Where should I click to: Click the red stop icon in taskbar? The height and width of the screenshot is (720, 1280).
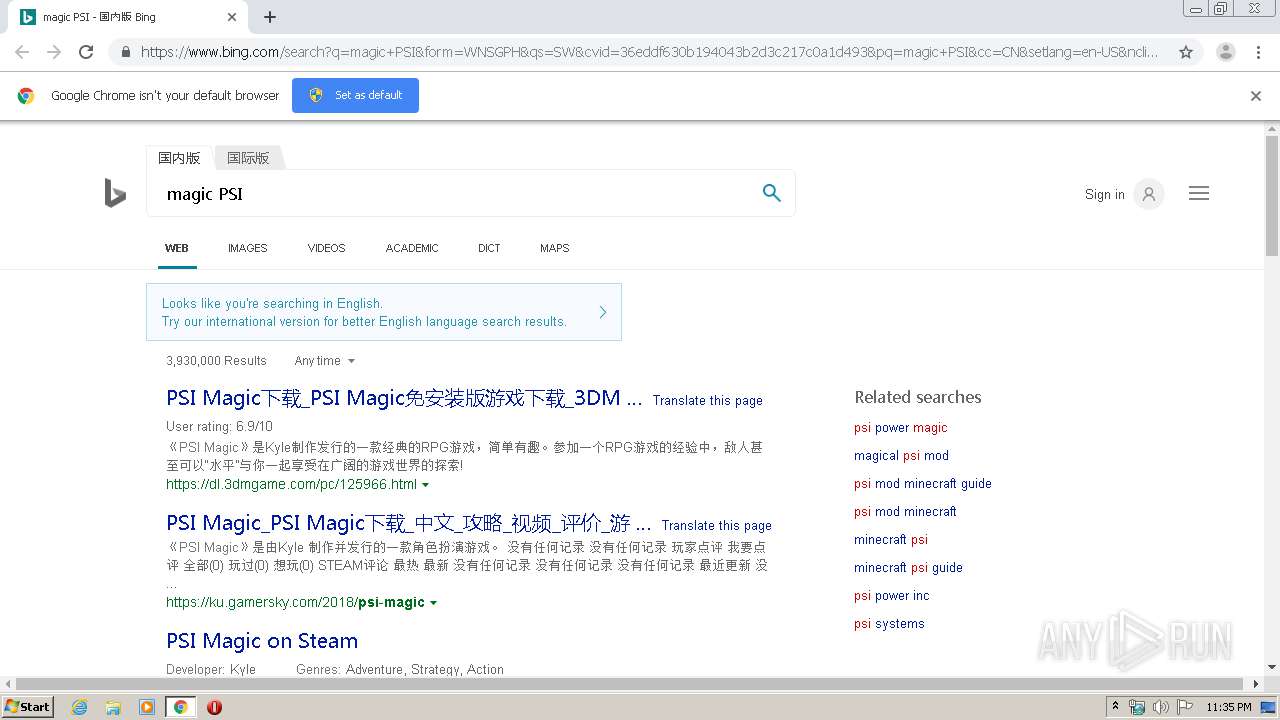point(214,707)
